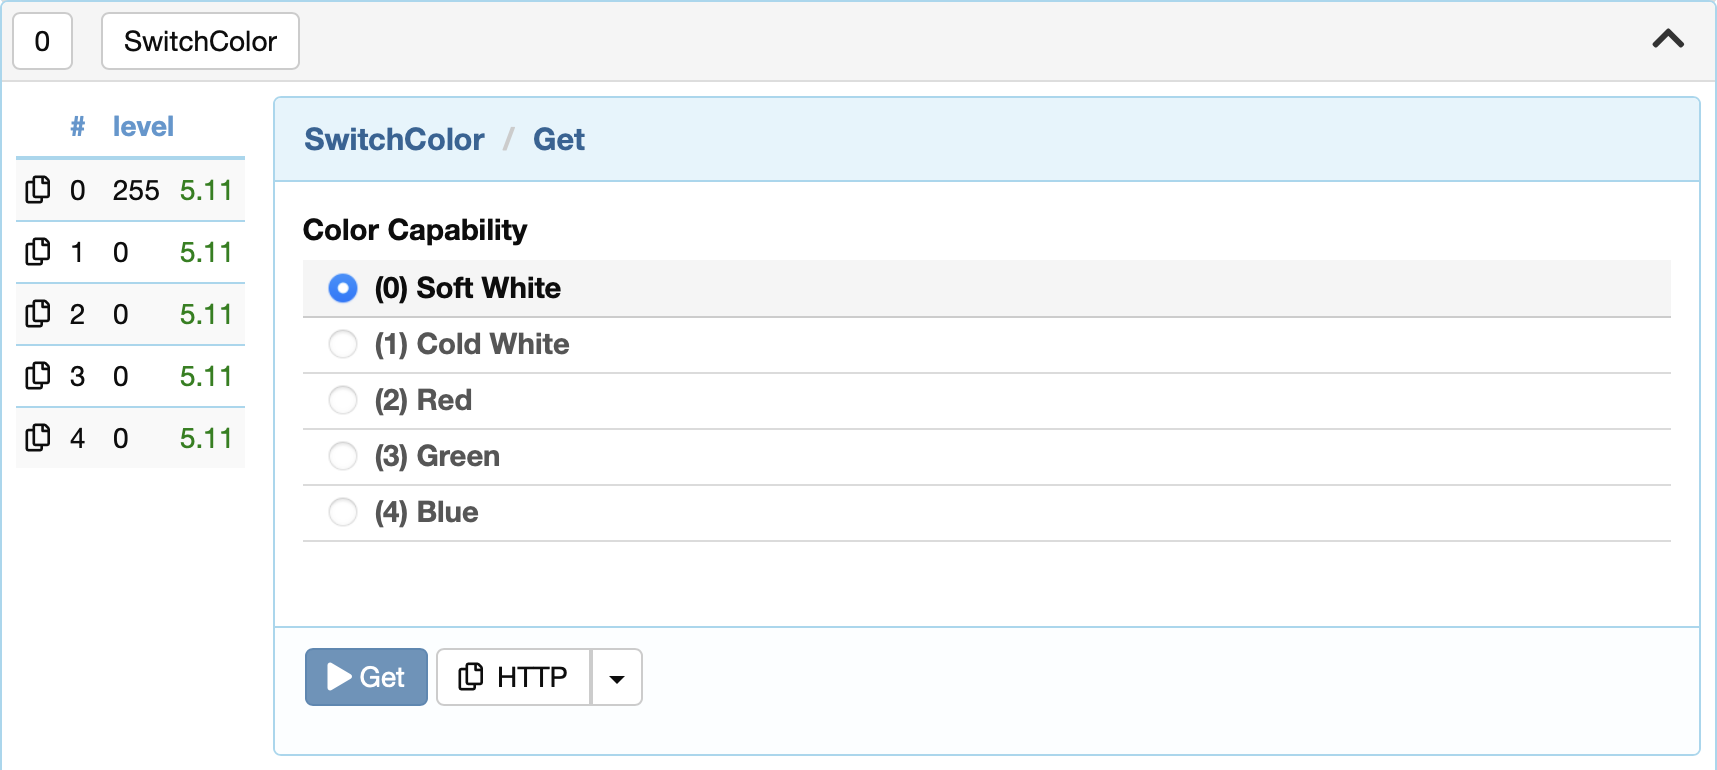Copy icon in level row 4
This screenshot has width=1717, height=770.
click(38, 438)
